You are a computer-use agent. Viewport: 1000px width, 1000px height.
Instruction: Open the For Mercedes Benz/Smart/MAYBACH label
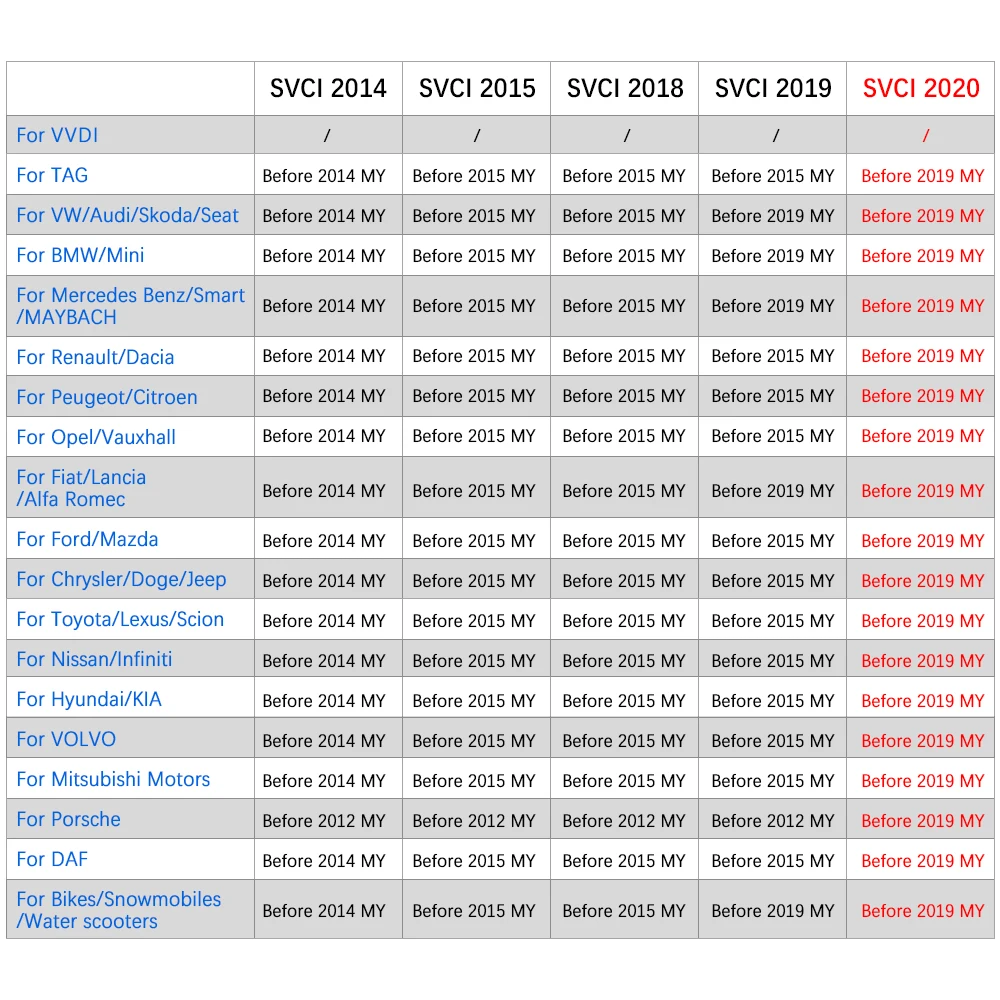130,306
